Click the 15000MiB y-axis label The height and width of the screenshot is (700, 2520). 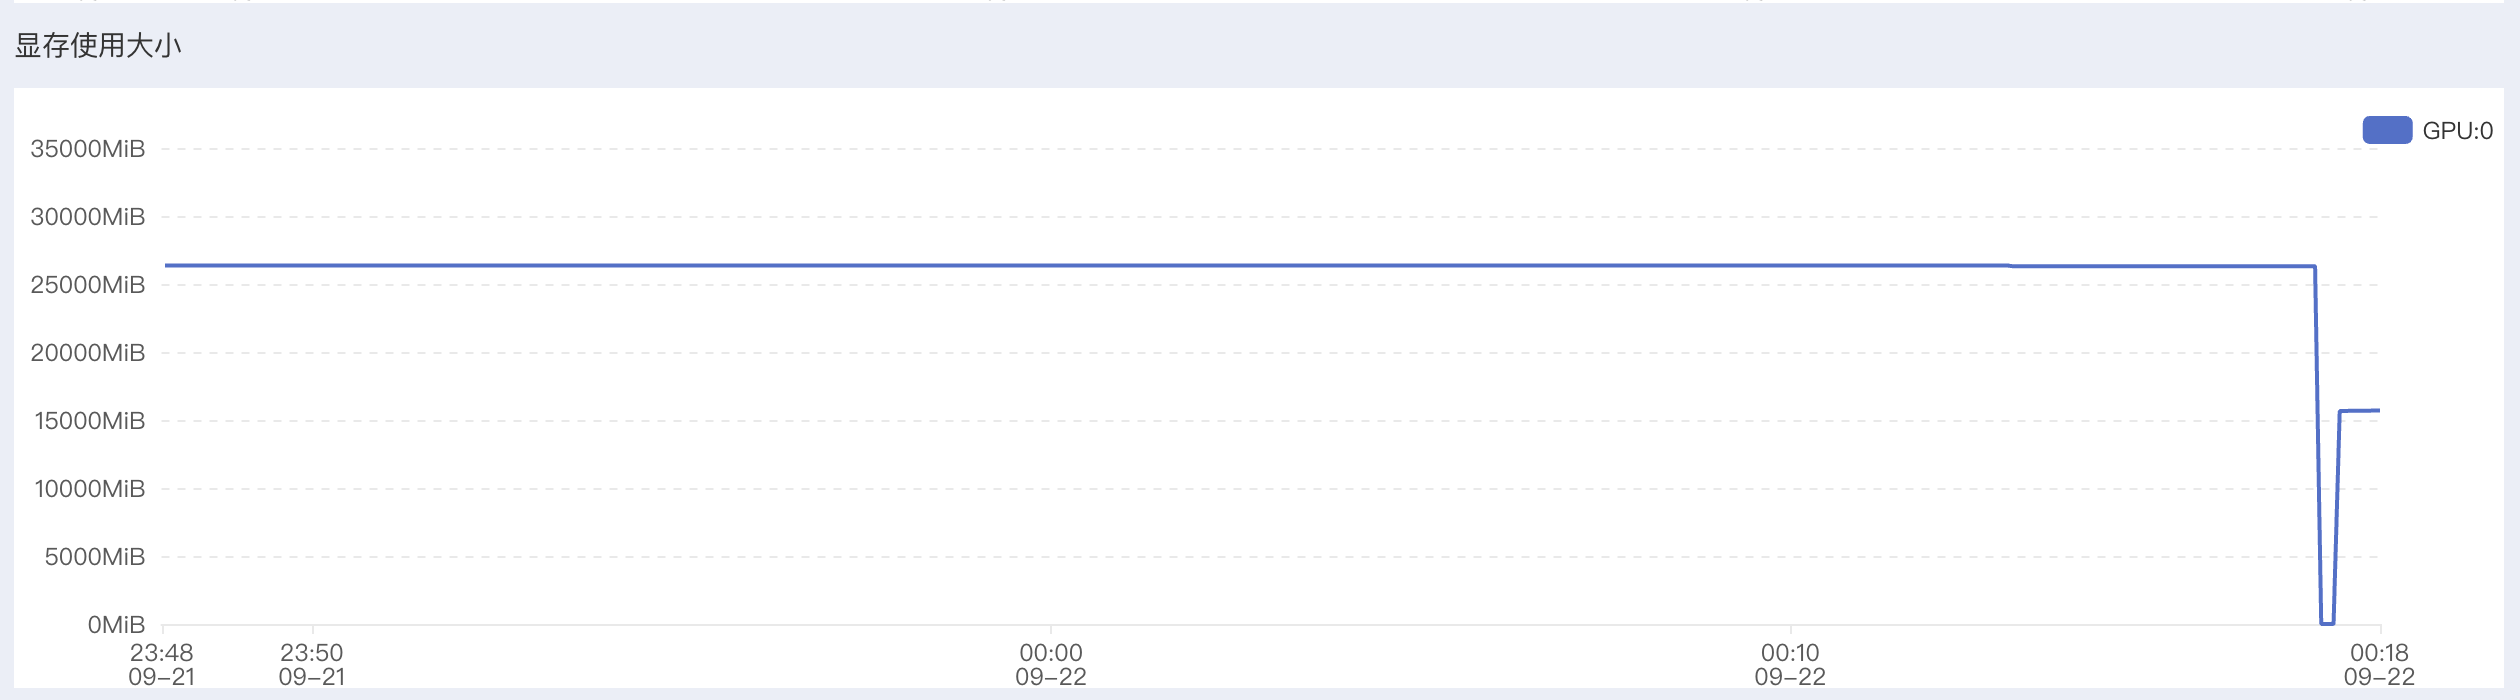pos(90,421)
